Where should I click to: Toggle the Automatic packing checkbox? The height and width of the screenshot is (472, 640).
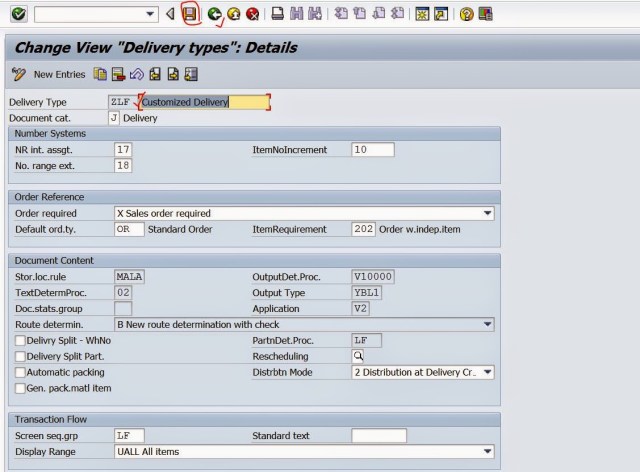[20, 372]
